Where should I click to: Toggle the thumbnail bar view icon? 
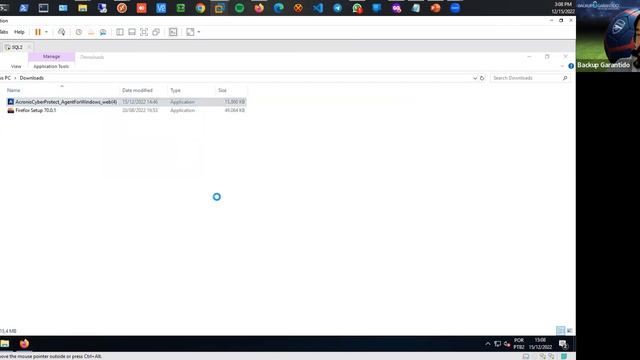tap(132, 32)
